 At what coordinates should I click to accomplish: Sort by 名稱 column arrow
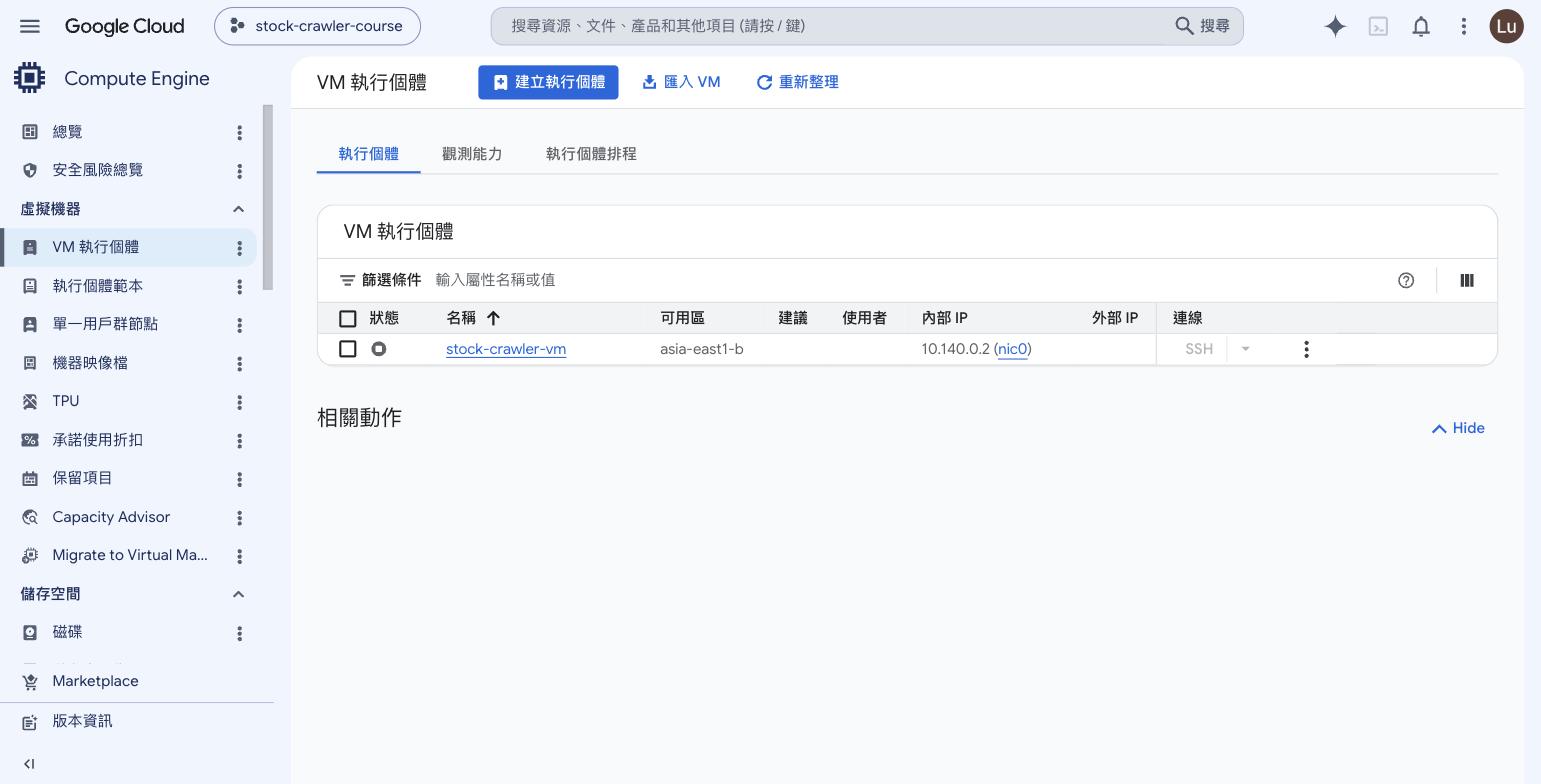(493, 318)
